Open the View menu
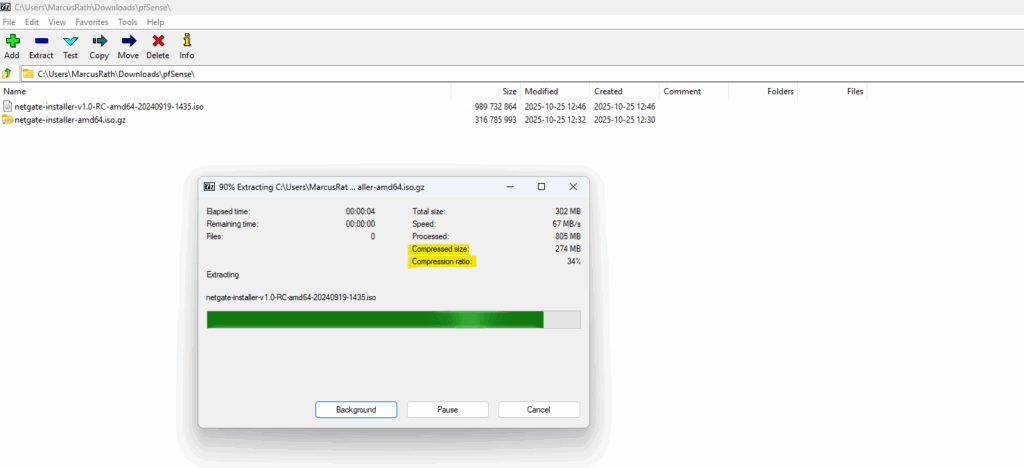Viewport: 1024px width, 468px height. (57, 22)
